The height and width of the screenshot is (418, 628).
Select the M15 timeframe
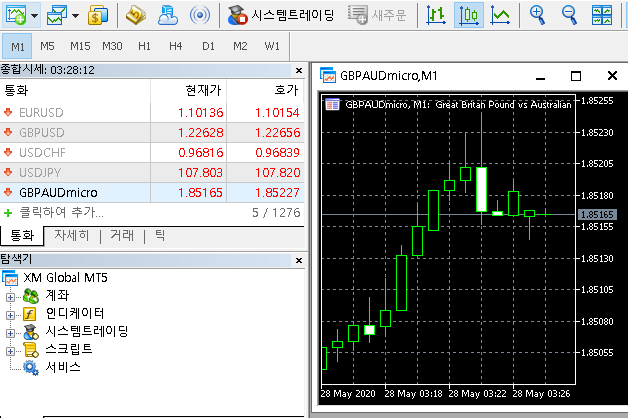coord(80,46)
